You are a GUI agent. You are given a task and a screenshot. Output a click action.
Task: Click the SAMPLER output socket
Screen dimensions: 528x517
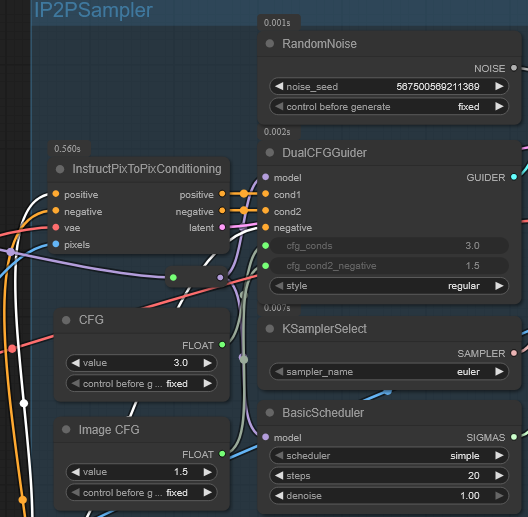tap(514, 353)
